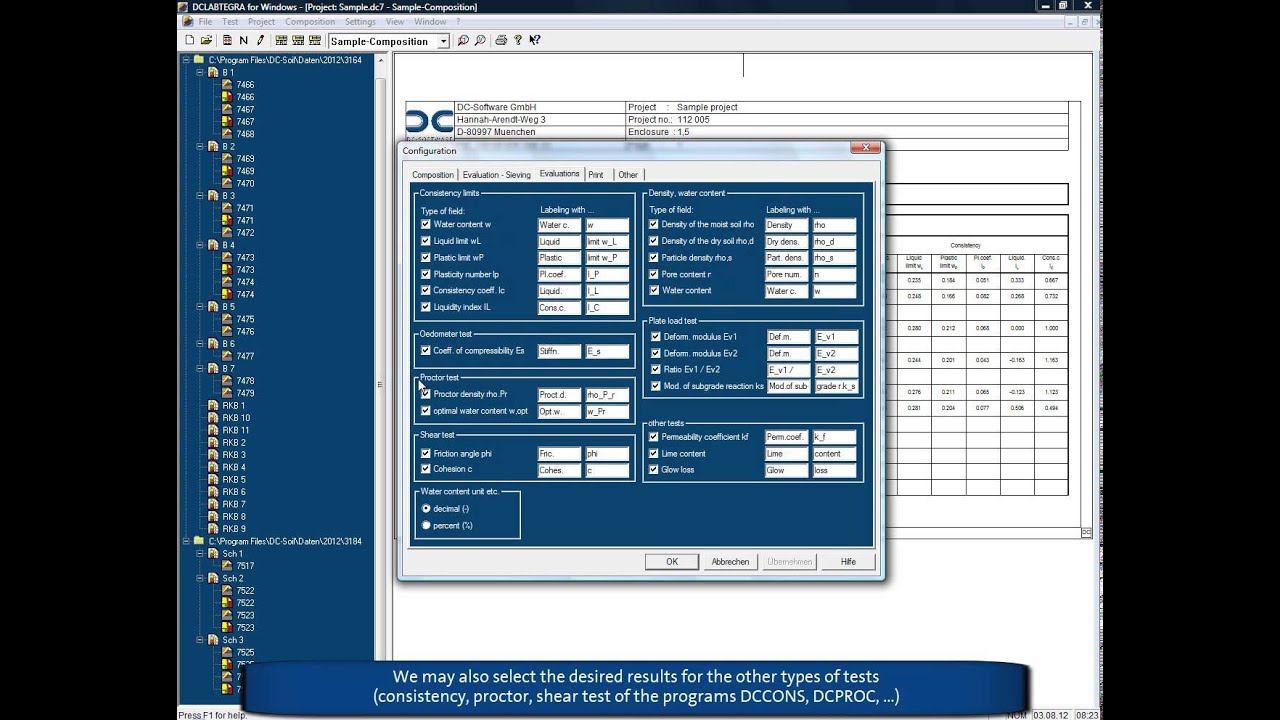This screenshot has height=720, width=1280.
Task: Open the View menu
Action: click(395, 21)
